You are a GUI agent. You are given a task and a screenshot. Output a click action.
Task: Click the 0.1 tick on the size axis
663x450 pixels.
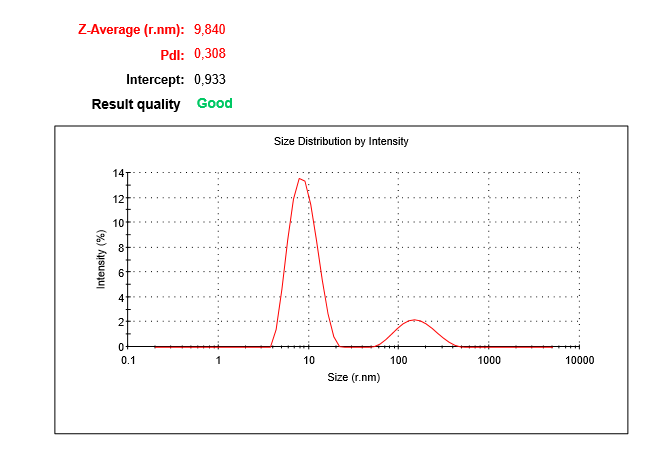point(127,360)
